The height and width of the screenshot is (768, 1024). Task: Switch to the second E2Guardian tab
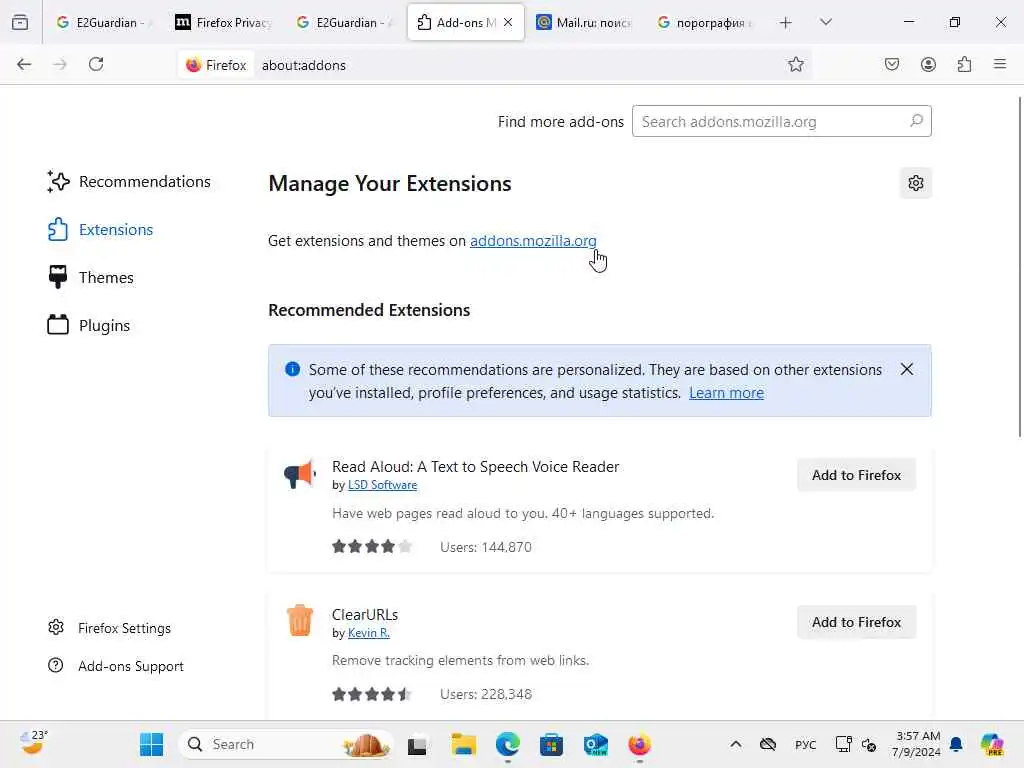(344, 22)
